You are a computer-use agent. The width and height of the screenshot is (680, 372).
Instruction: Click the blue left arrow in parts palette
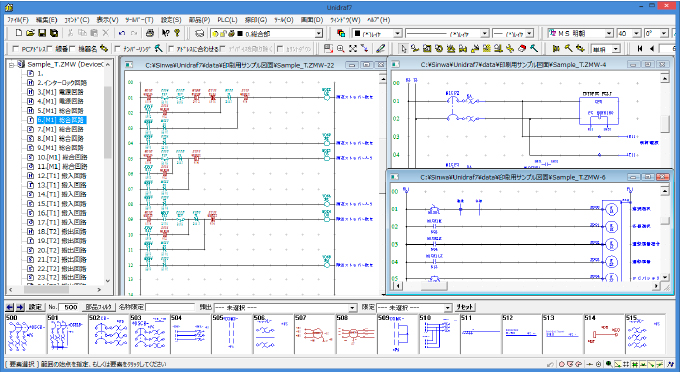(x=10, y=307)
